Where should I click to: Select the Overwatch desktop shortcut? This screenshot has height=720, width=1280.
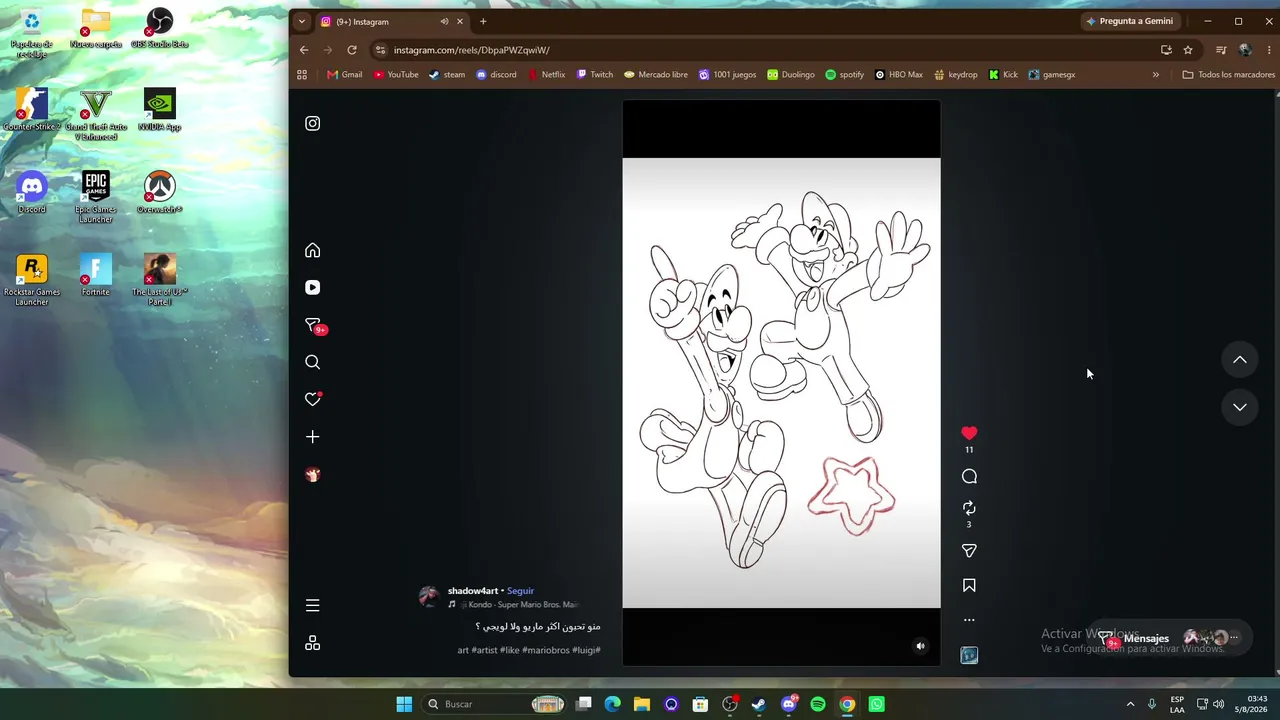point(160,192)
